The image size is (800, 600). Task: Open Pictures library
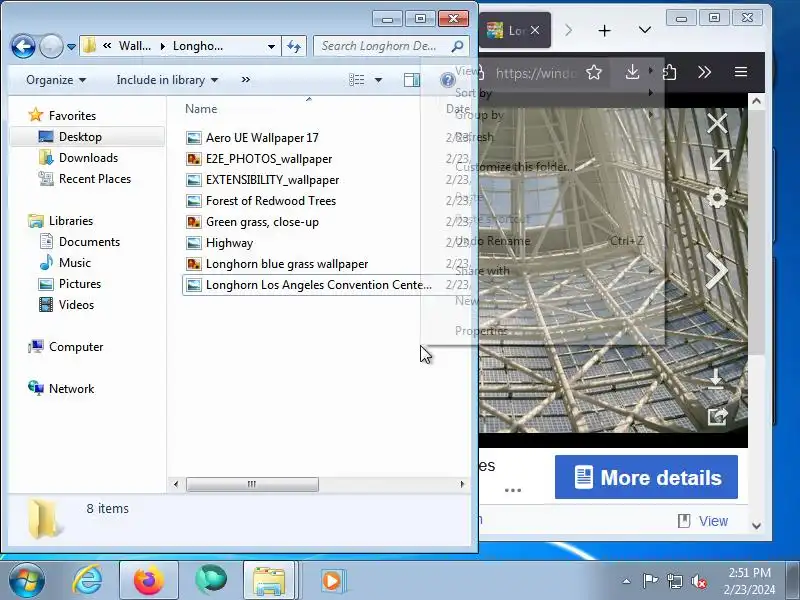point(80,284)
